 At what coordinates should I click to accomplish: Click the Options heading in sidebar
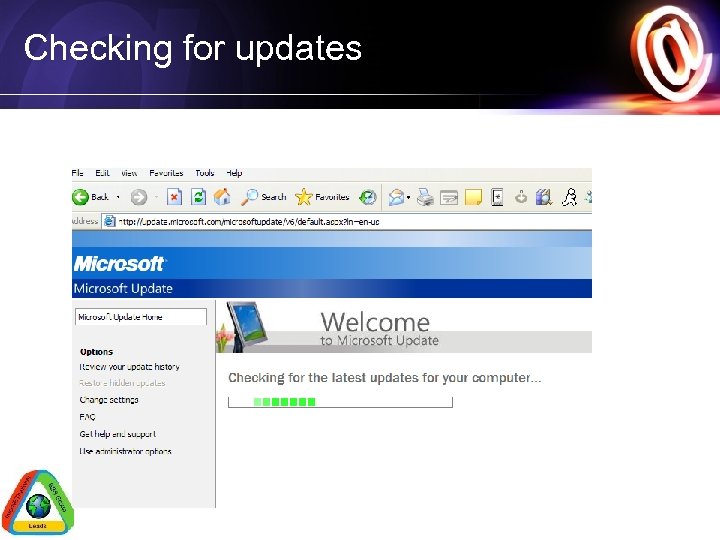click(x=96, y=352)
